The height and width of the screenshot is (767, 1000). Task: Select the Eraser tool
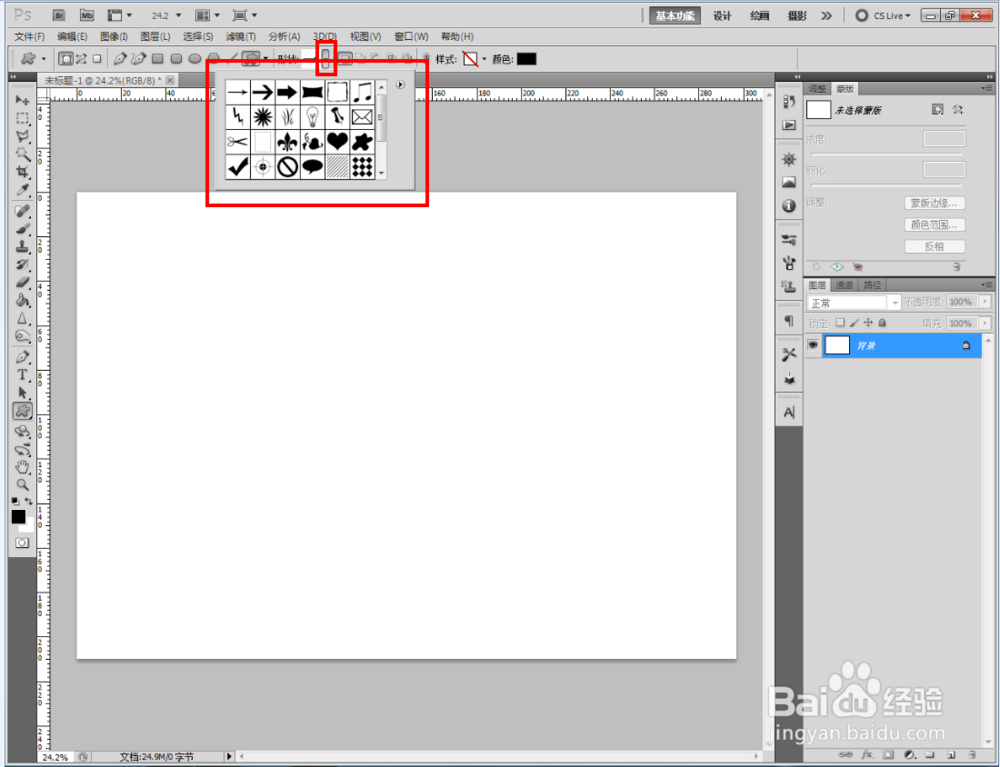pyautogui.click(x=22, y=282)
